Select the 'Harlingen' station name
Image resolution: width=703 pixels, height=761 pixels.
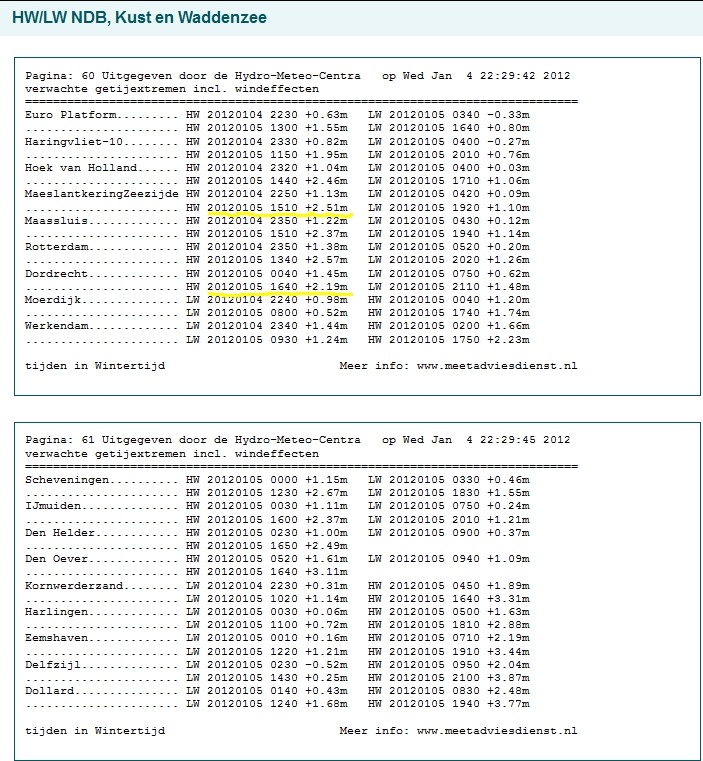click(x=56, y=612)
